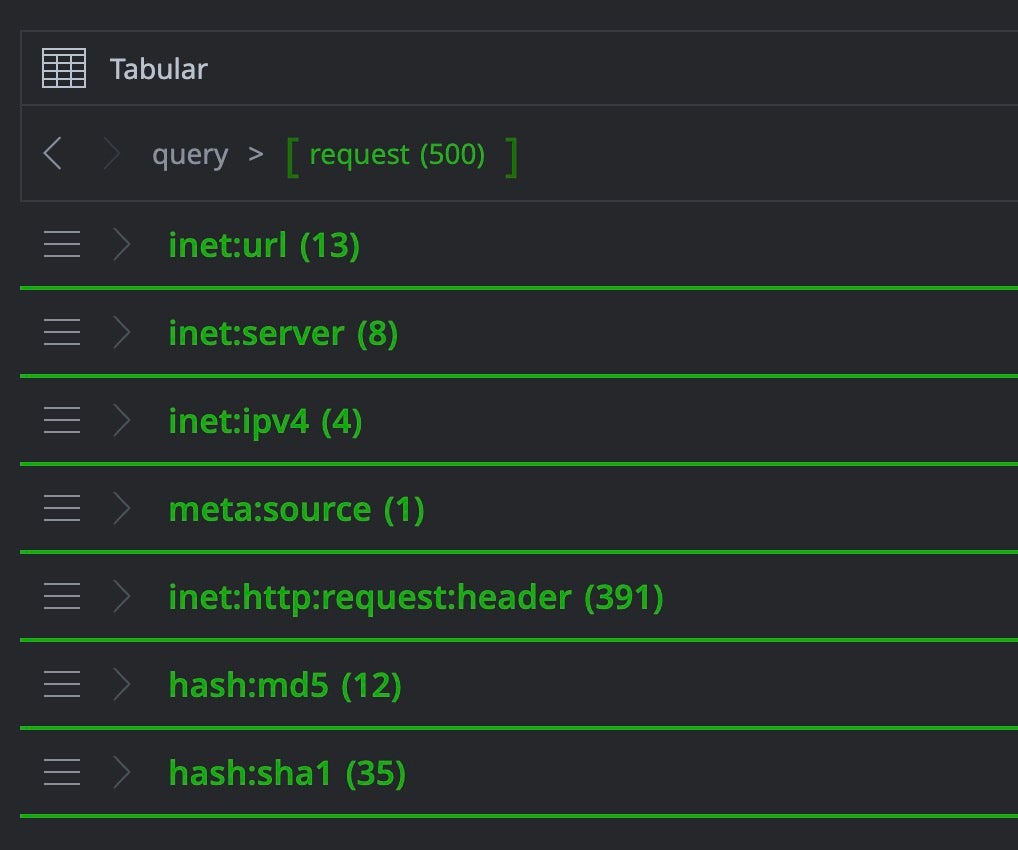Open hamburger menu for meta:source row
Image resolution: width=1018 pixels, height=850 pixels.
[62, 509]
